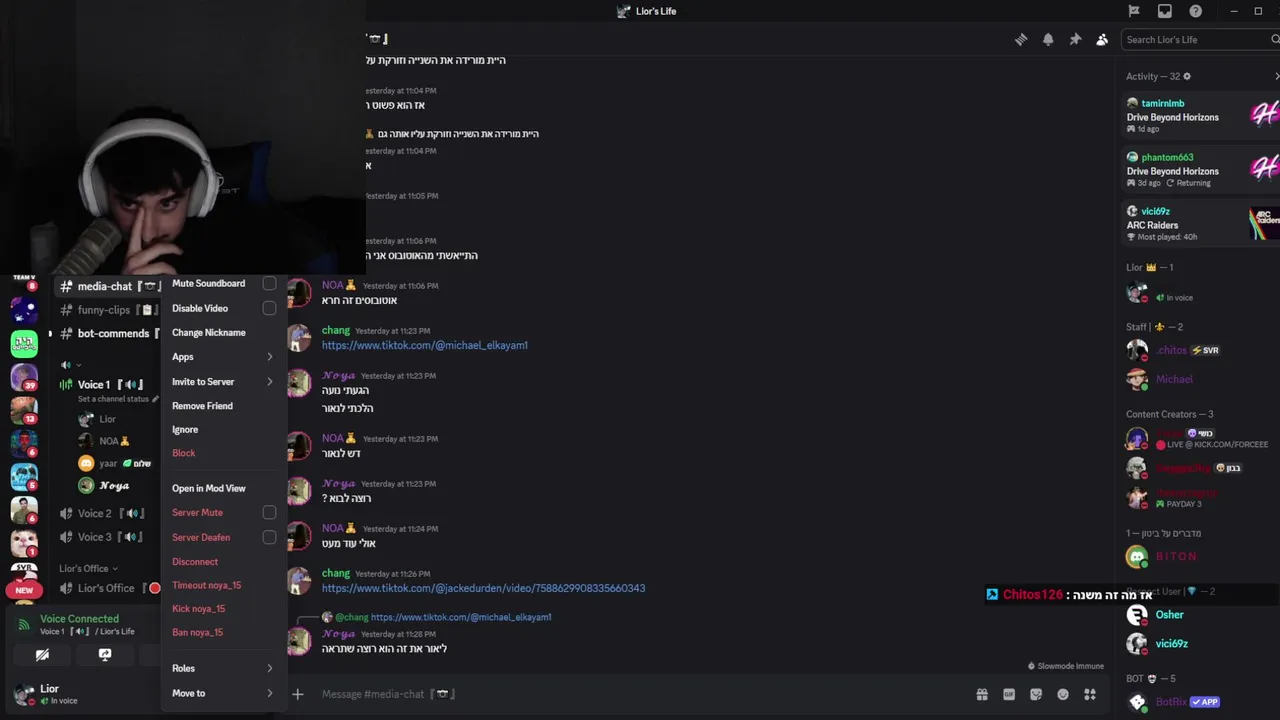Expand the Roles submenu

(x=223, y=668)
